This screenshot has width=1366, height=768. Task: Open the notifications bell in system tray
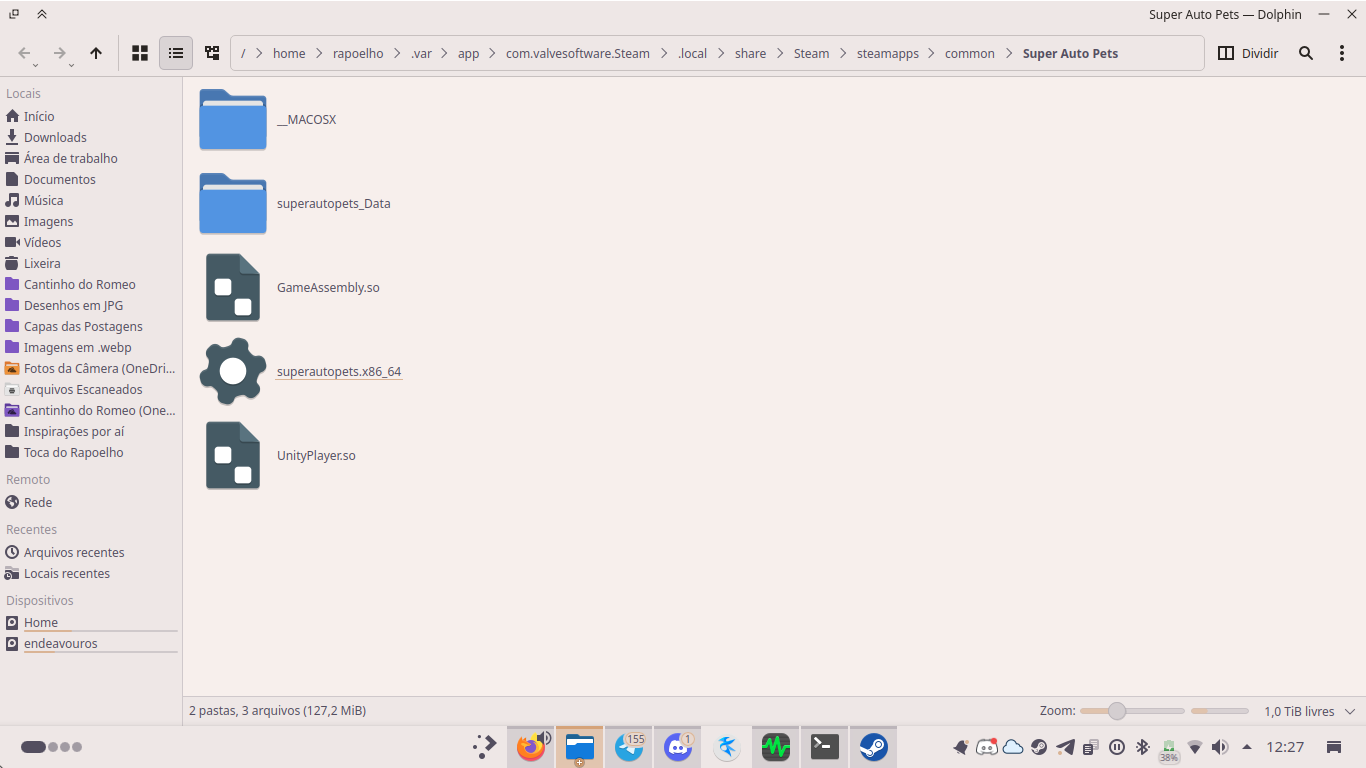point(961,747)
